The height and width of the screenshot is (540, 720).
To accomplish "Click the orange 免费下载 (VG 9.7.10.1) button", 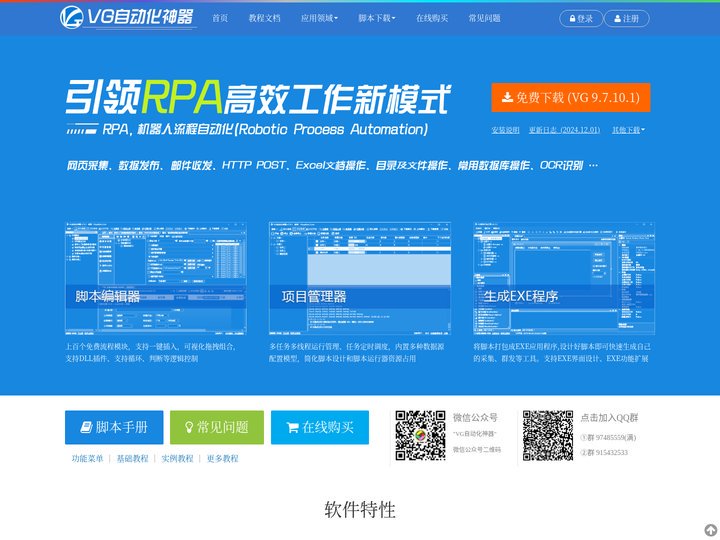I will coord(571,97).
